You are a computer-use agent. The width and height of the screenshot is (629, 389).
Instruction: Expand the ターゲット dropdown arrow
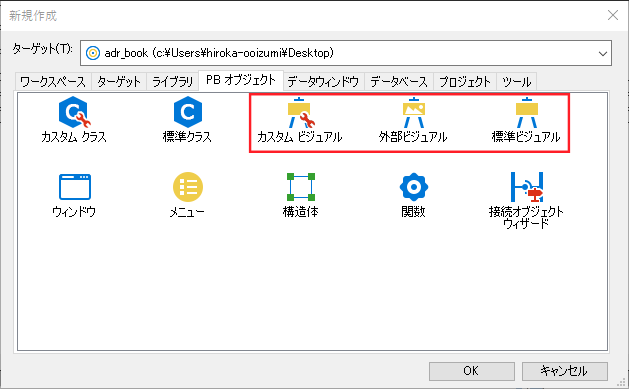[603, 53]
